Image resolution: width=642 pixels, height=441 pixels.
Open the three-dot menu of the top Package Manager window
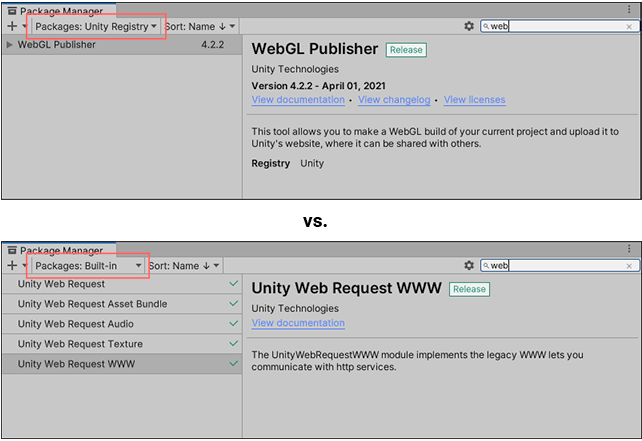[629, 9]
